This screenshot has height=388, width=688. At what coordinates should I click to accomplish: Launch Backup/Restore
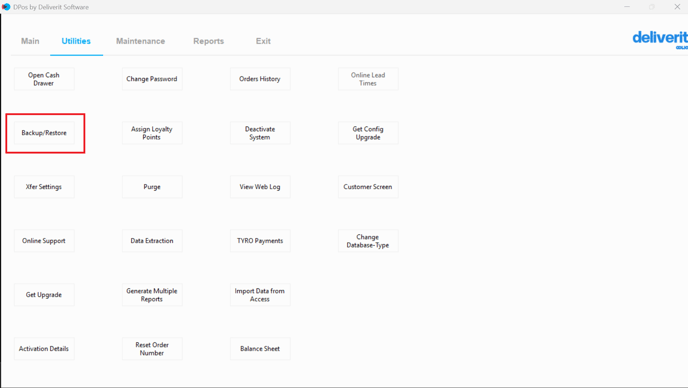coord(44,133)
